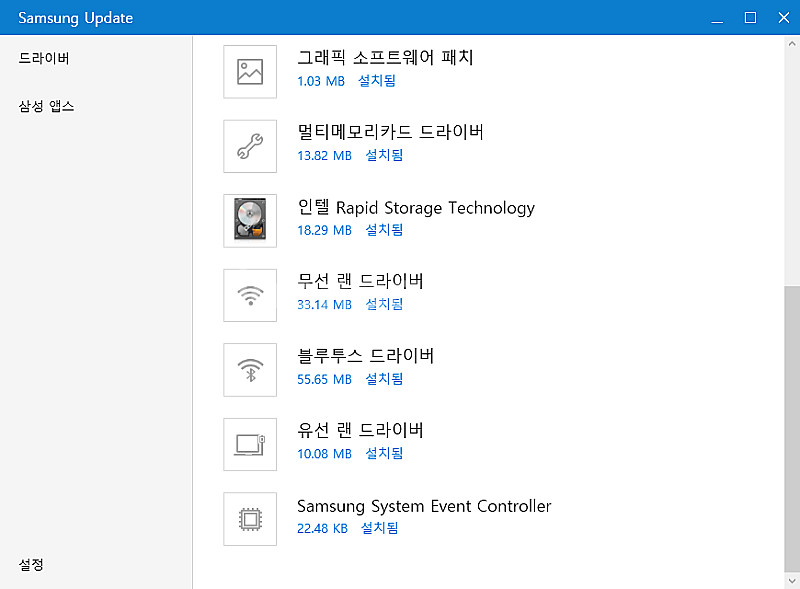
Task: Select the 멀티메모리카드 드라이버 title
Action: click(x=391, y=132)
